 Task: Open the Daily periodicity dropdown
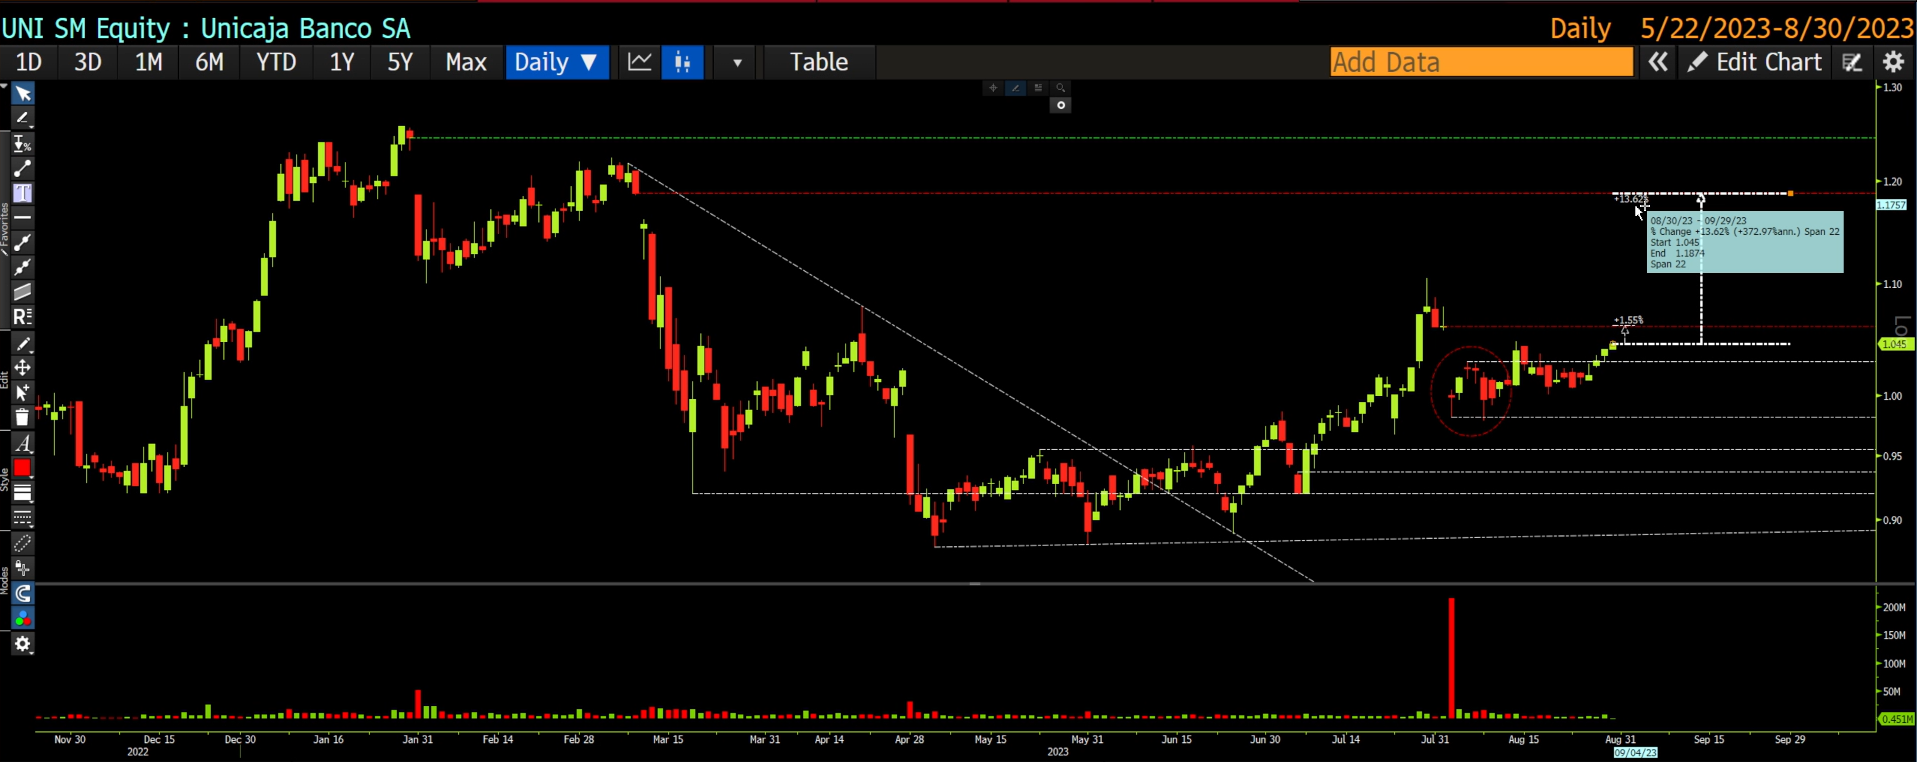coord(556,62)
